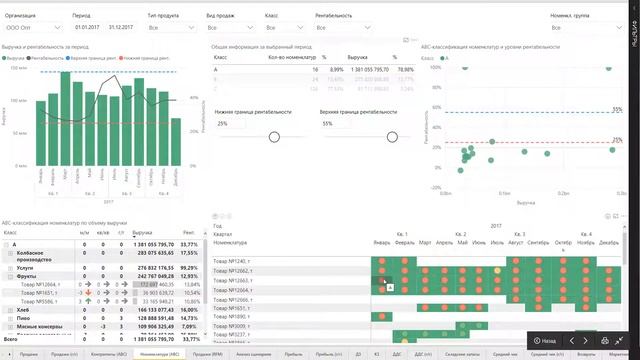Open the Вид продаж dropdown
This screenshot has height=360, width=640.
[x=230, y=28]
